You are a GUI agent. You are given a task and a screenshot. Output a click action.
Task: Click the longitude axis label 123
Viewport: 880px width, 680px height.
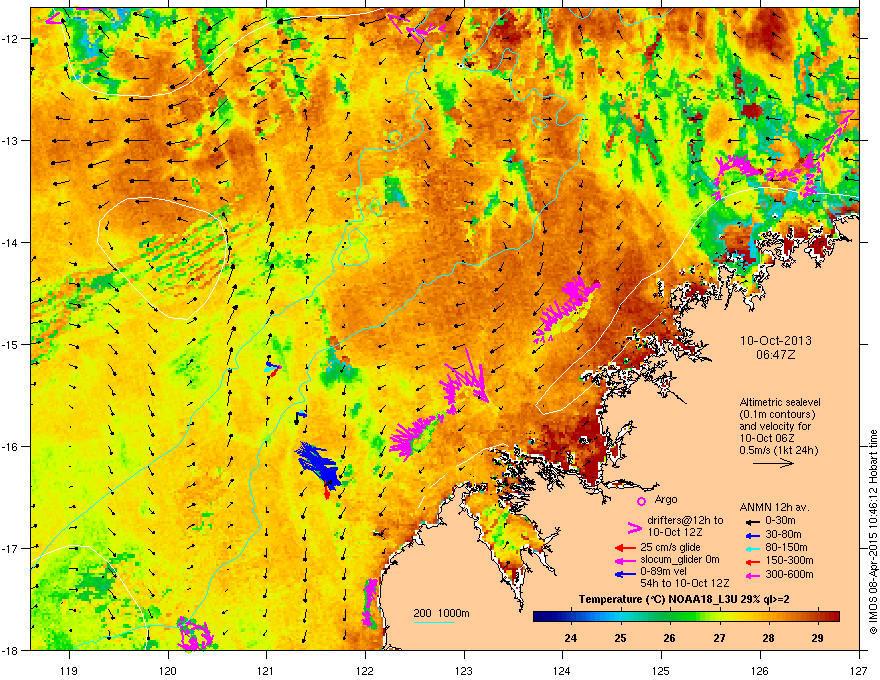pyautogui.click(x=464, y=670)
